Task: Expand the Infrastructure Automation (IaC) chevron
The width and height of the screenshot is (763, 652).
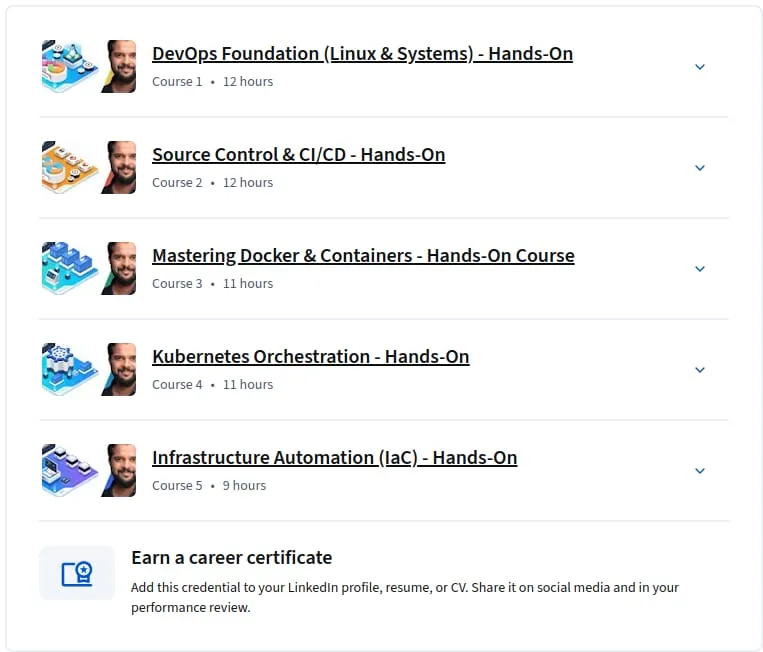Action: tap(700, 471)
